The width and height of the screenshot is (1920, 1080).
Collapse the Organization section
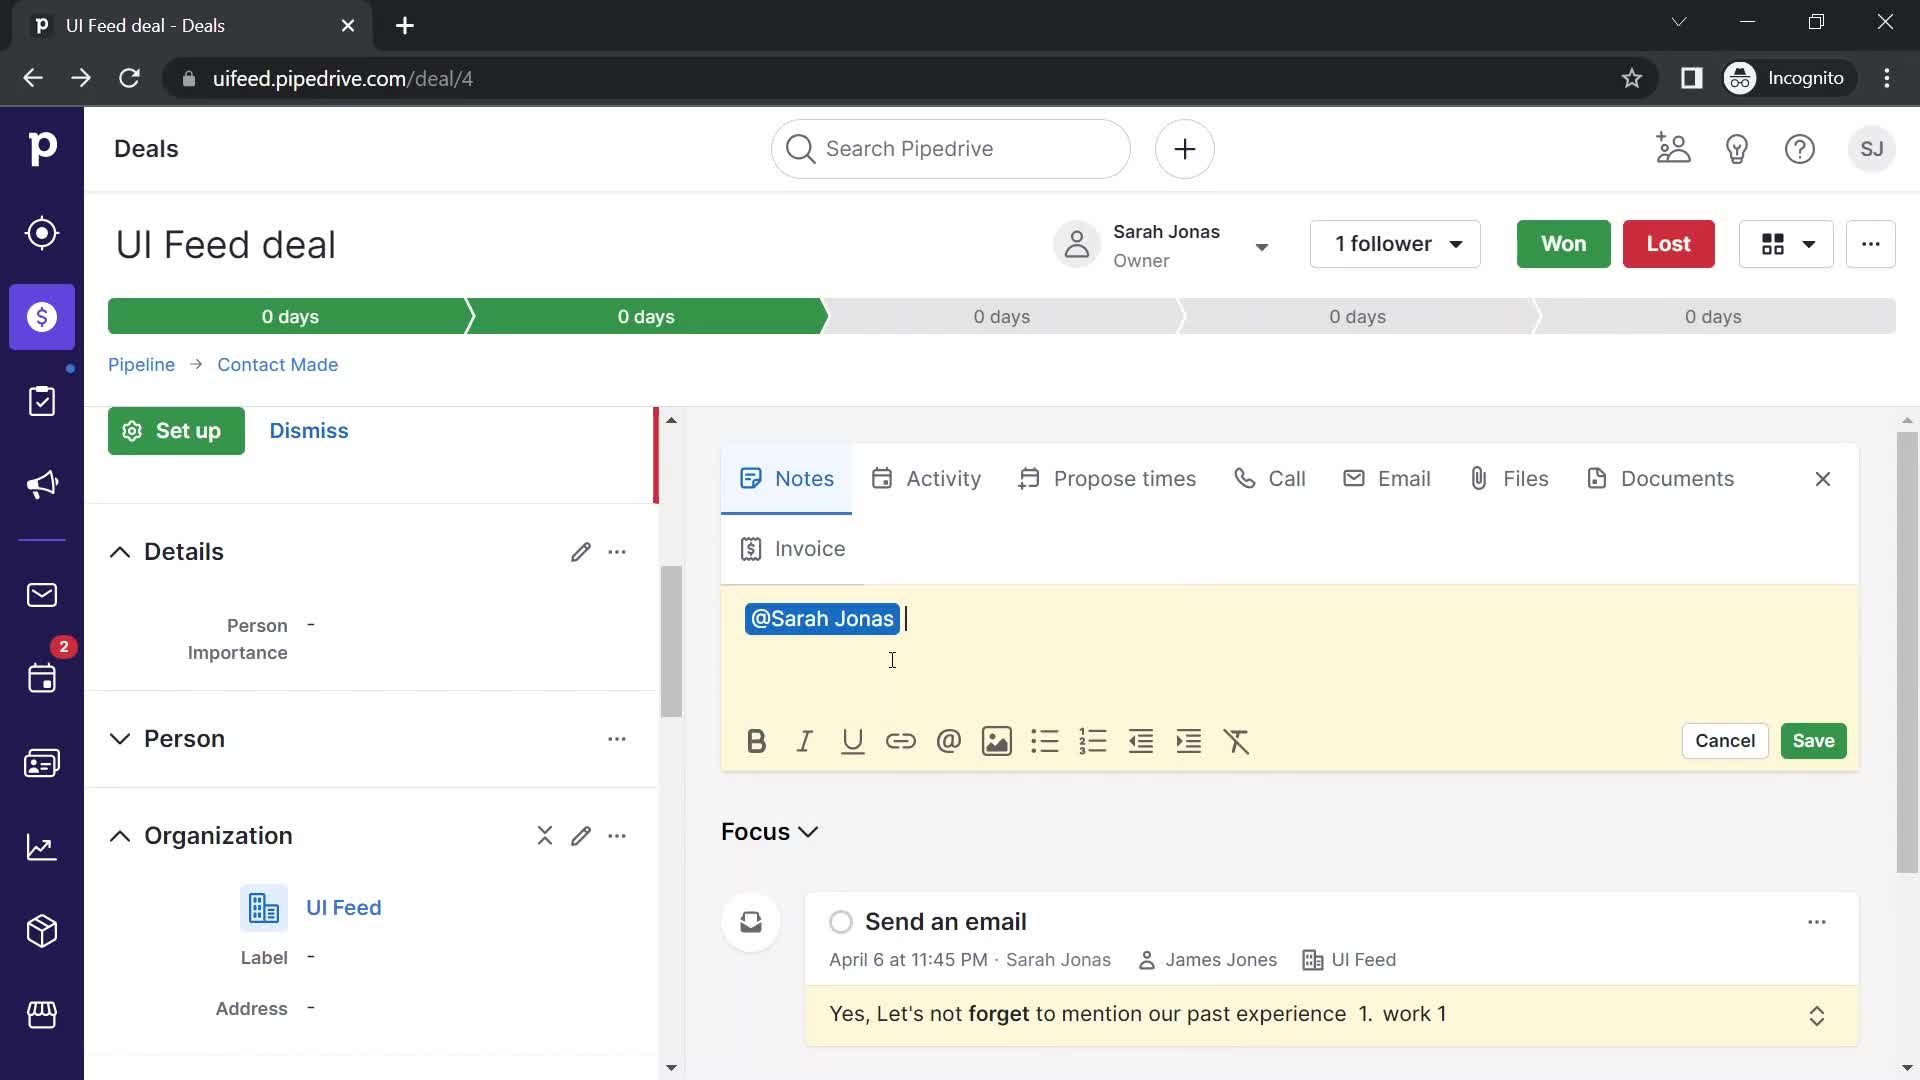click(119, 835)
